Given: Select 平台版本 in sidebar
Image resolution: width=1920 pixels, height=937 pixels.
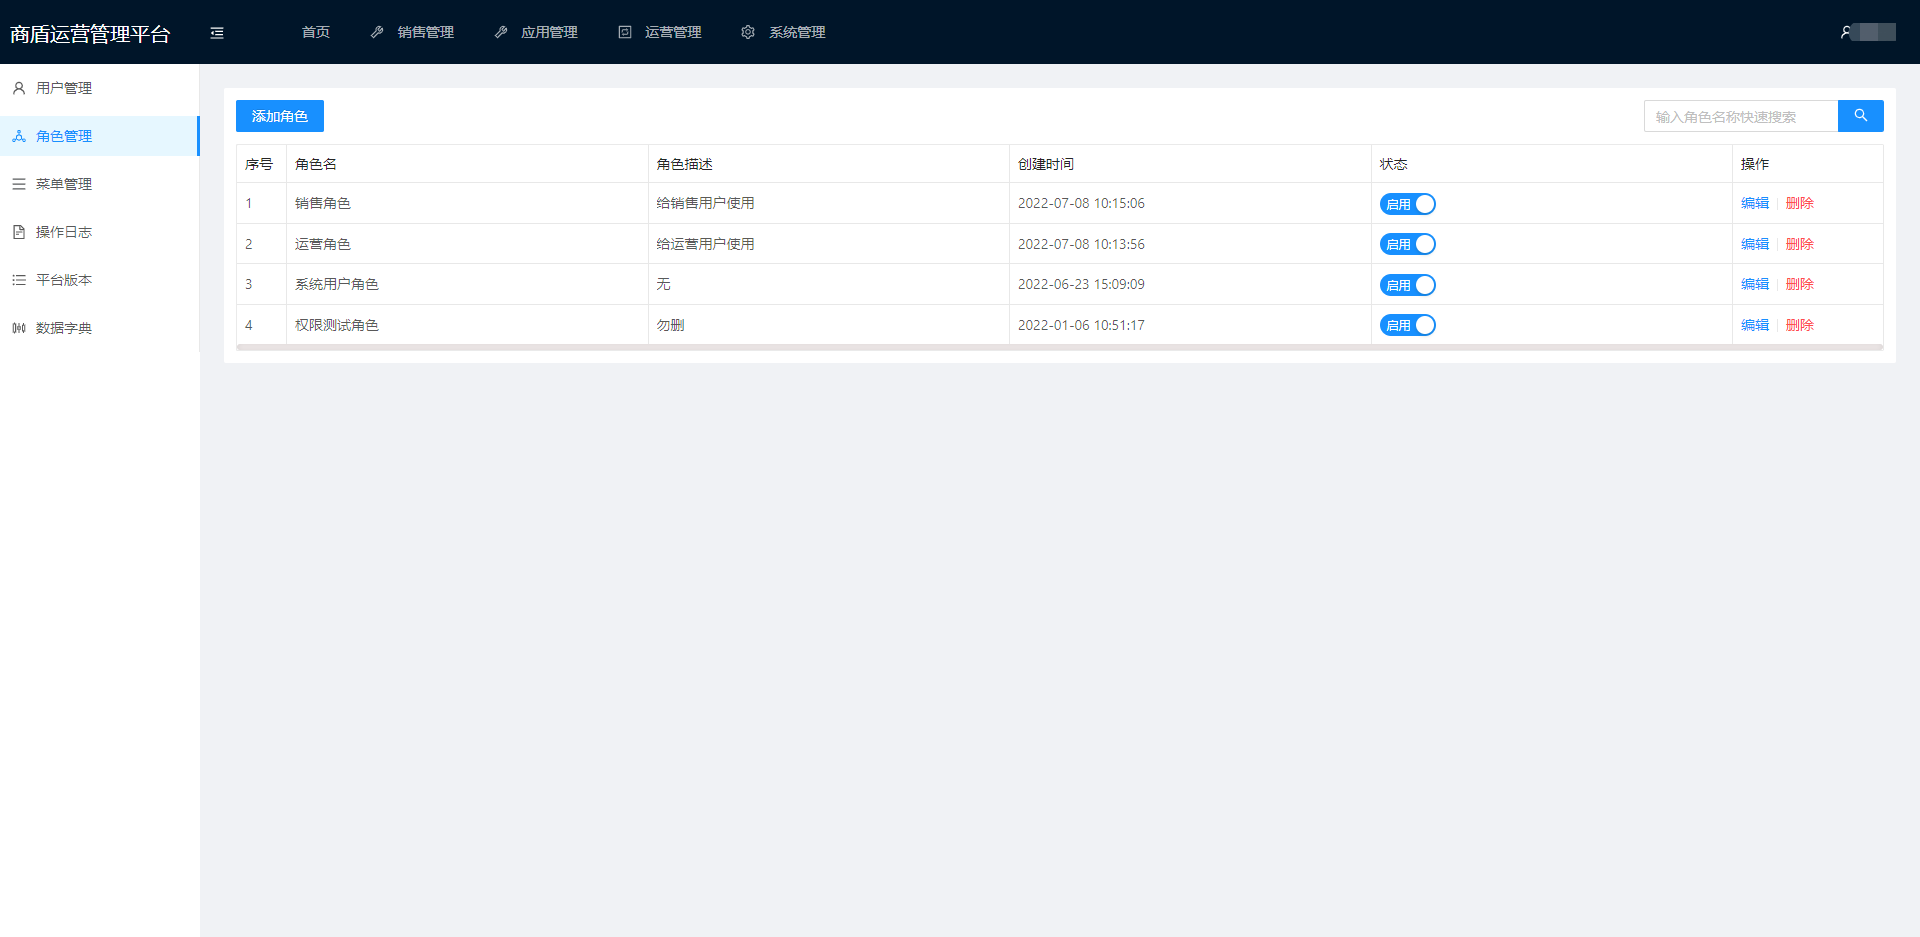Looking at the screenshot, I should pyautogui.click(x=99, y=280).
